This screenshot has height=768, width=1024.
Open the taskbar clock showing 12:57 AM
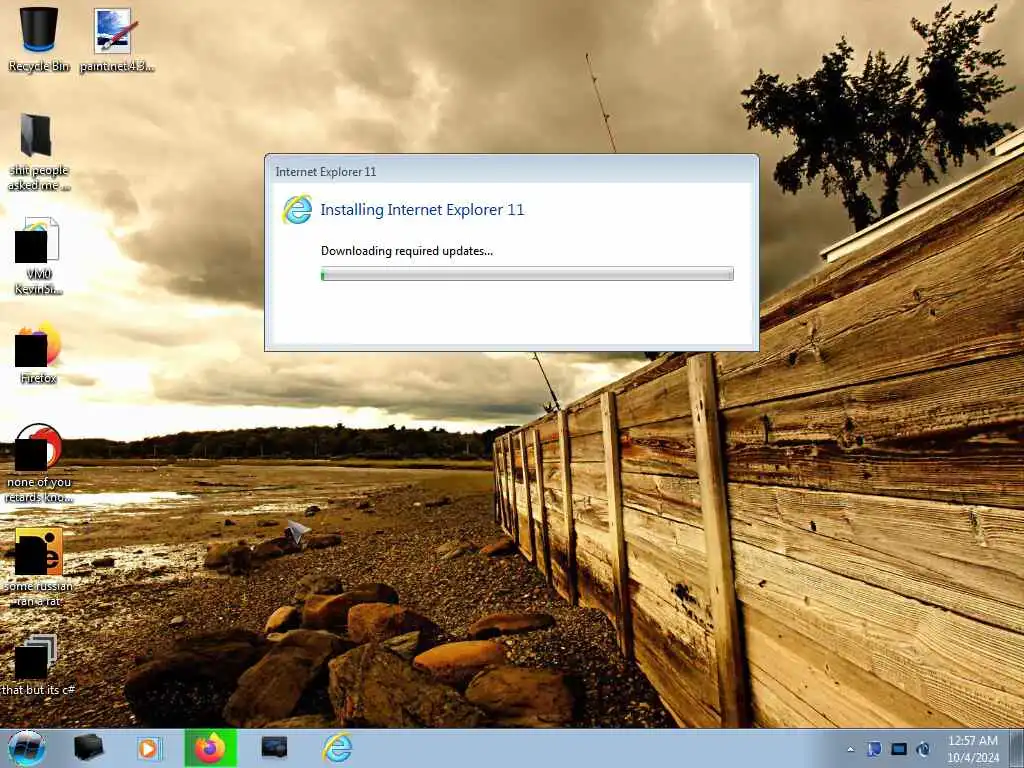point(973,749)
